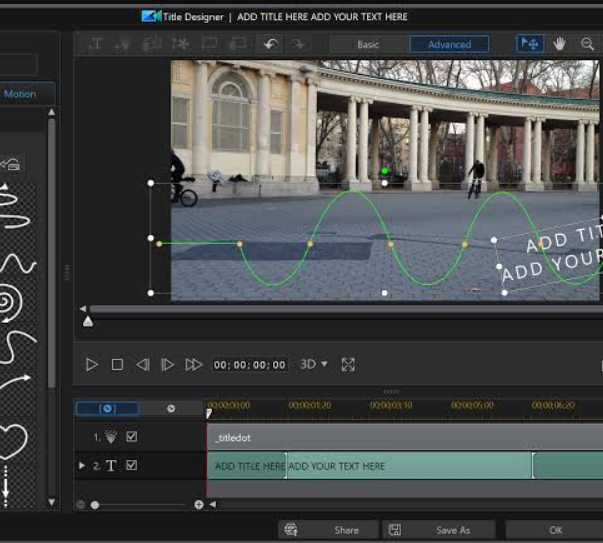Expand text track 2 in the timeline
603x543 pixels.
(82, 465)
